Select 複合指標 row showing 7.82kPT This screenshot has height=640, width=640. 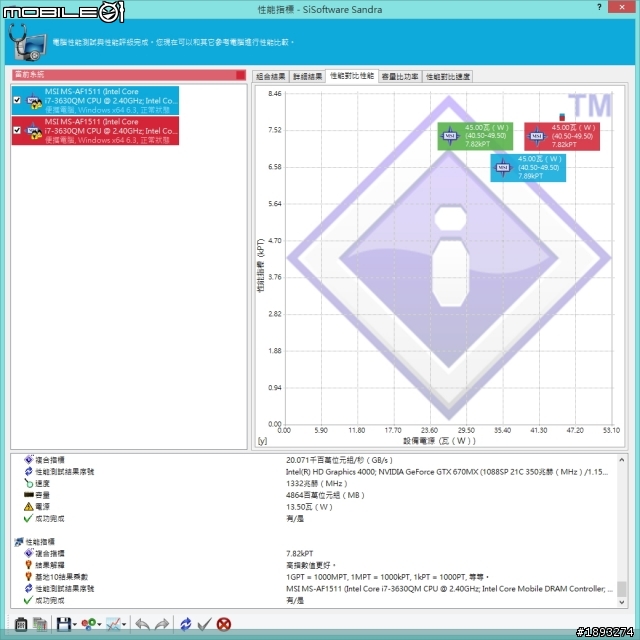coord(313,554)
